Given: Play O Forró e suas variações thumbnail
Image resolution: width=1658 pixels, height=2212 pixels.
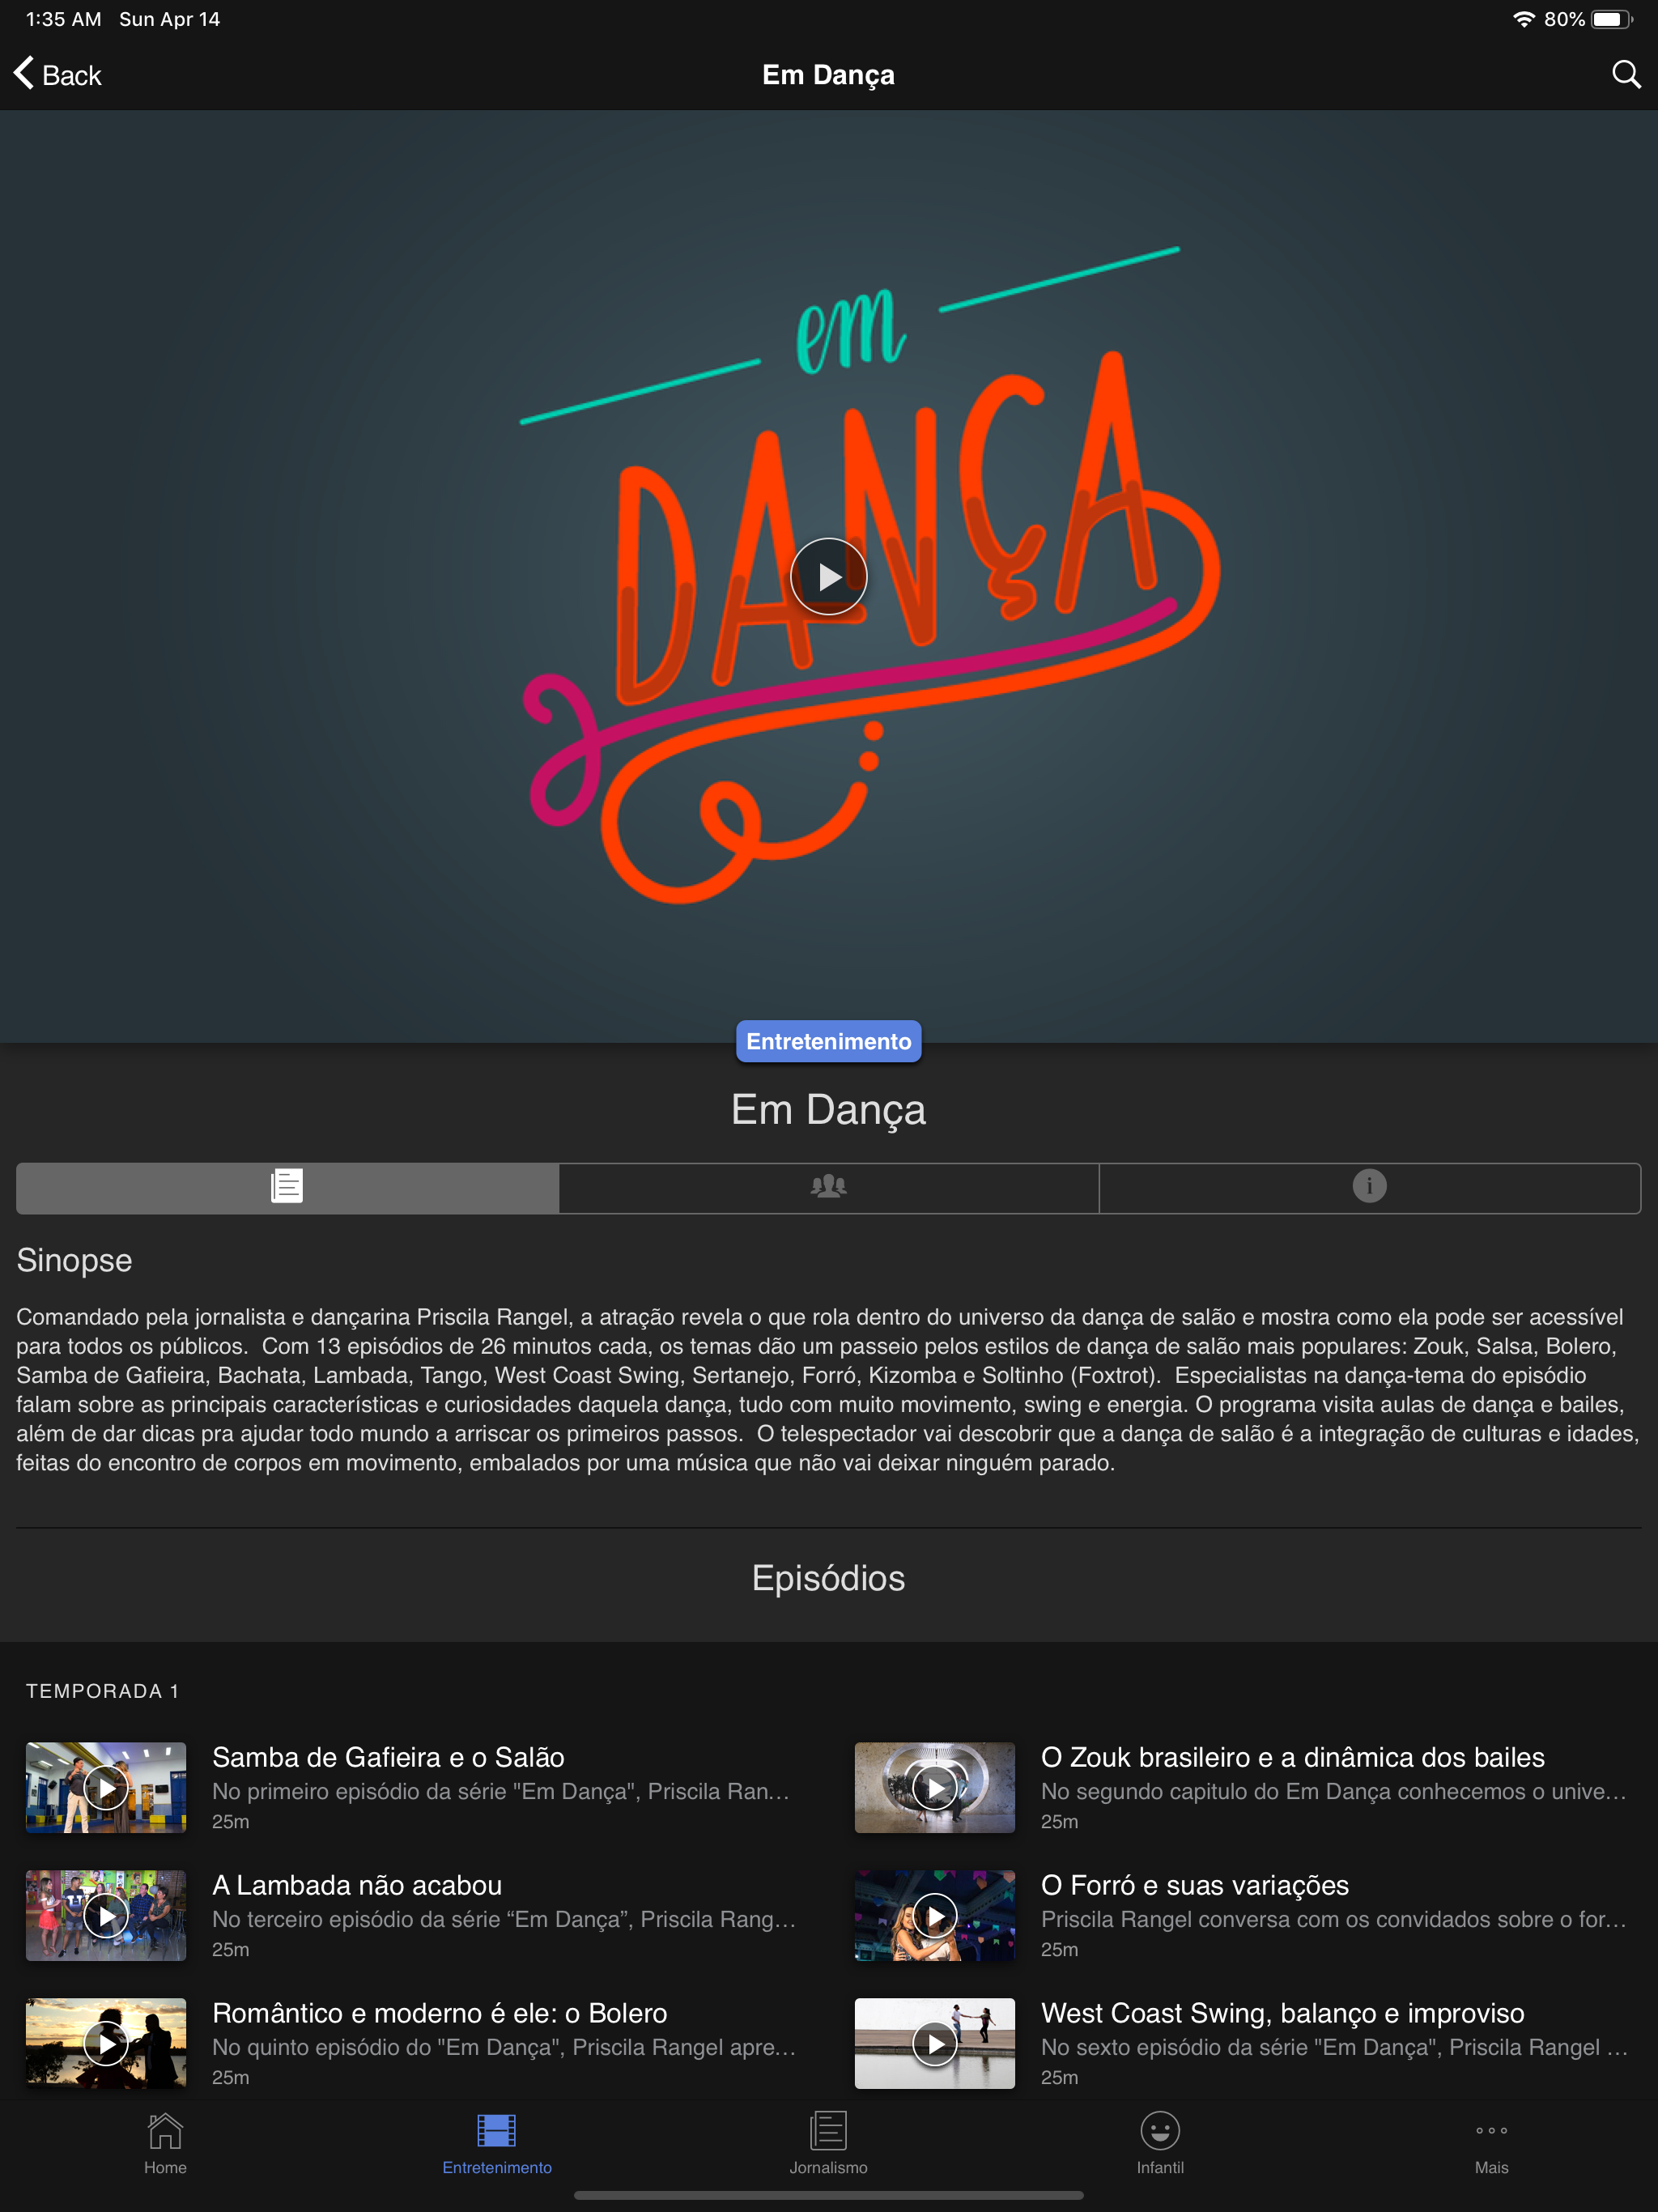Looking at the screenshot, I should (x=934, y=1915).
